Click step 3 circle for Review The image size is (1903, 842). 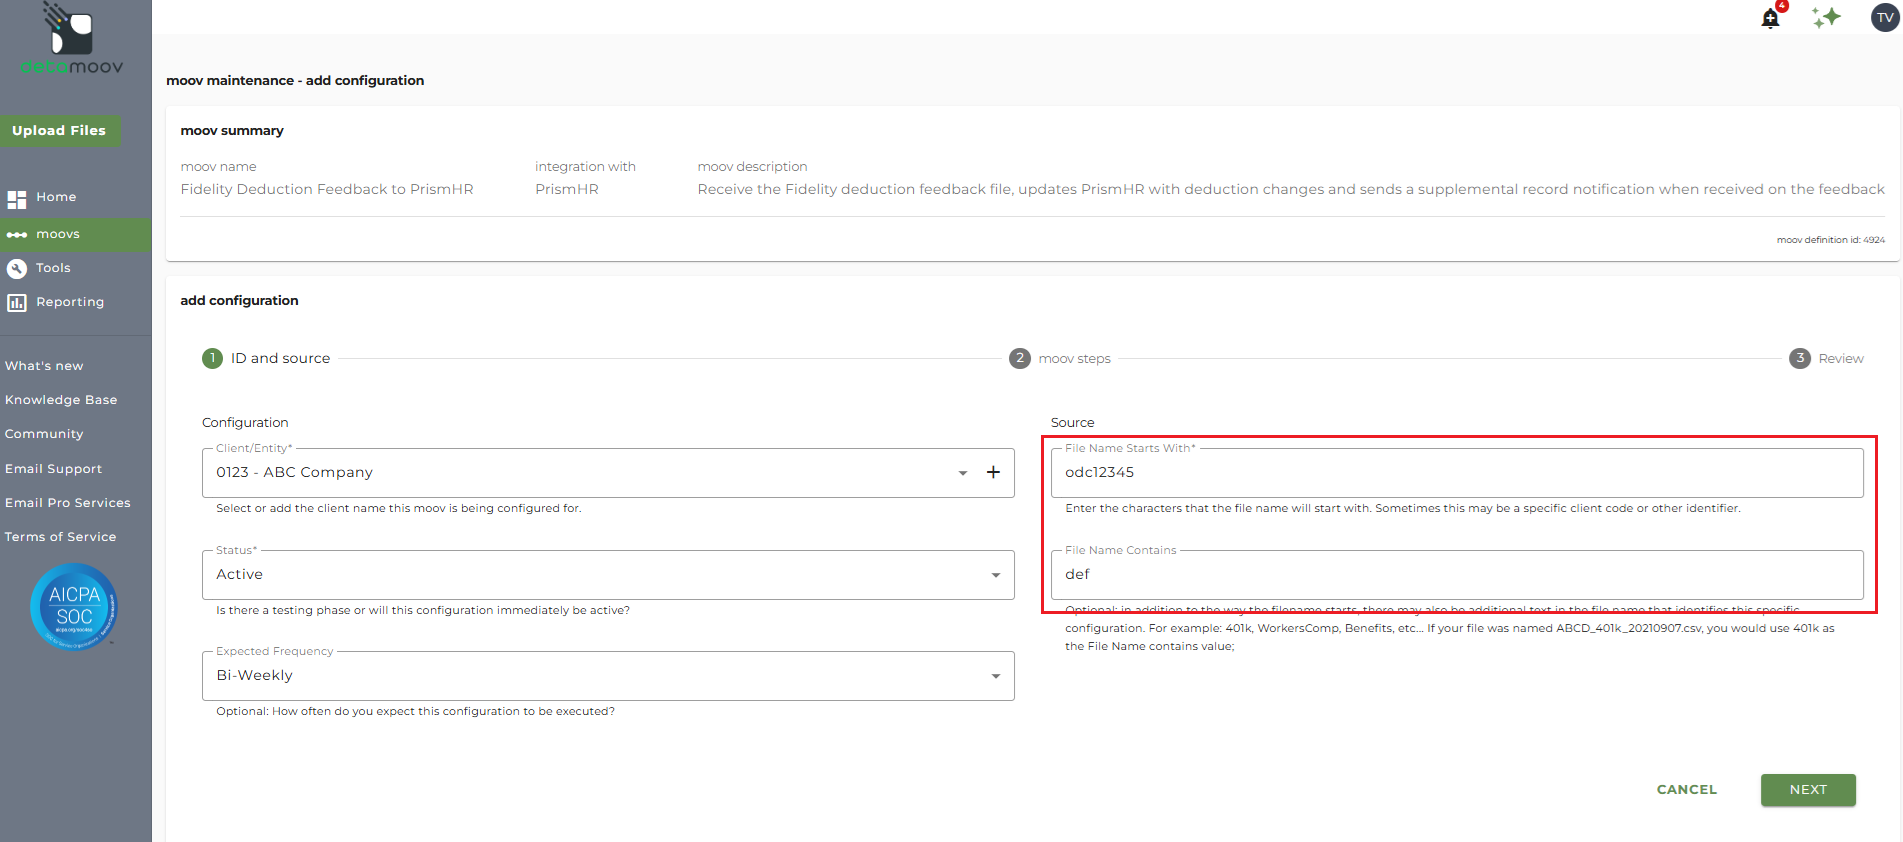[1800, 358]
